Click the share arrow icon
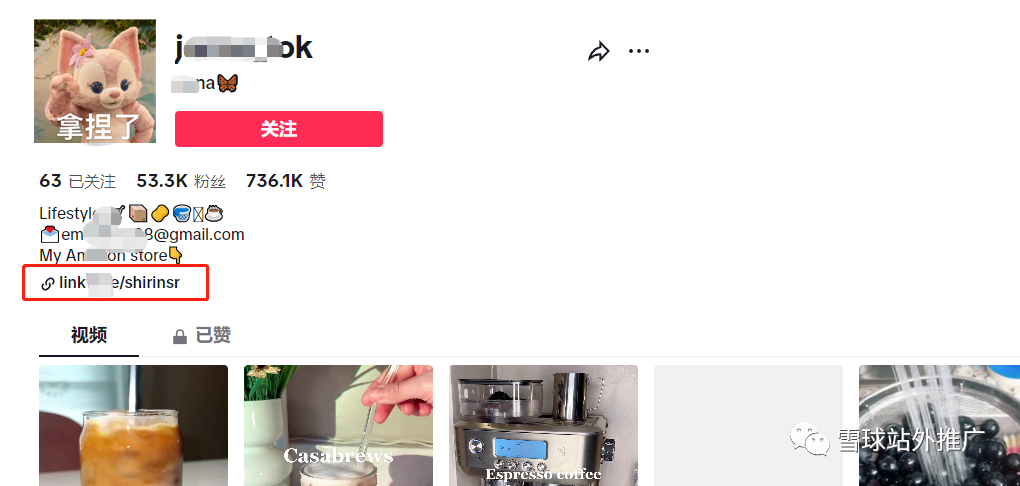1020x486 pixels. point(598,51)
